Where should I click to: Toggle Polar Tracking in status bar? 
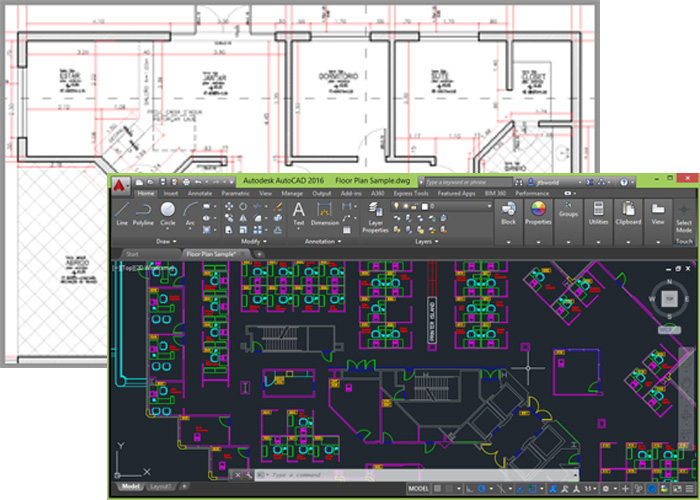tap(481, 489)
